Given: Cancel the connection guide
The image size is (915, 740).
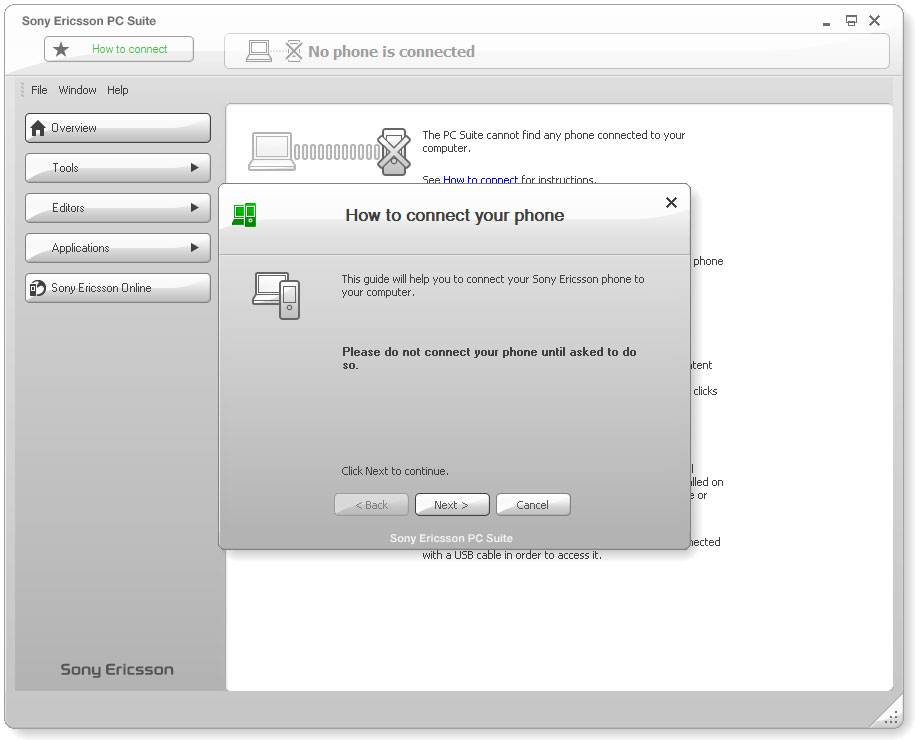Looking at the screenshot, I should (x=533, y=505).
